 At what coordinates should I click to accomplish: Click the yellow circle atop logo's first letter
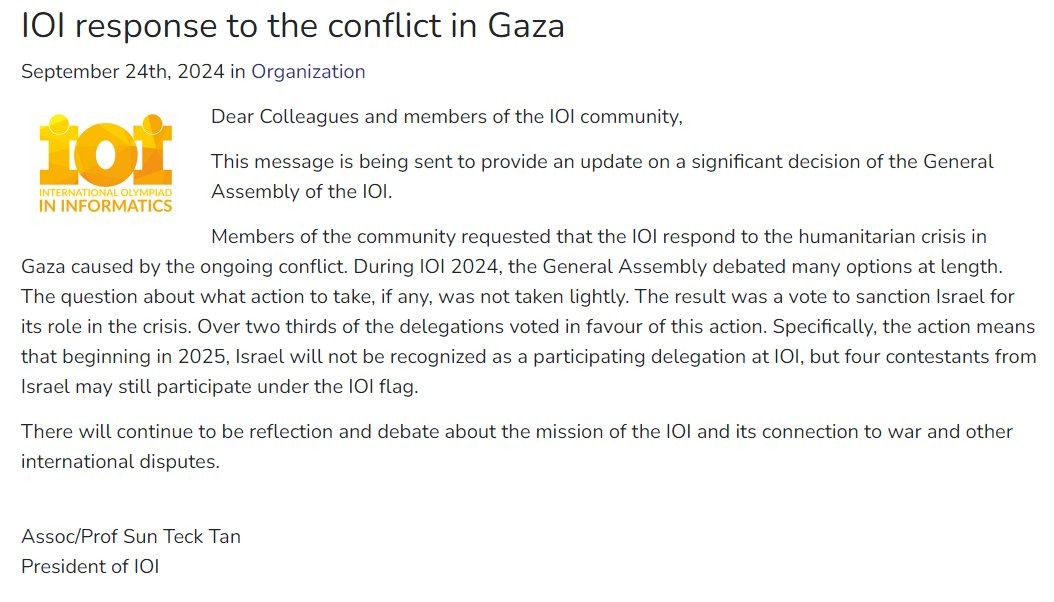pyautogui.click(x=59, y=124)
